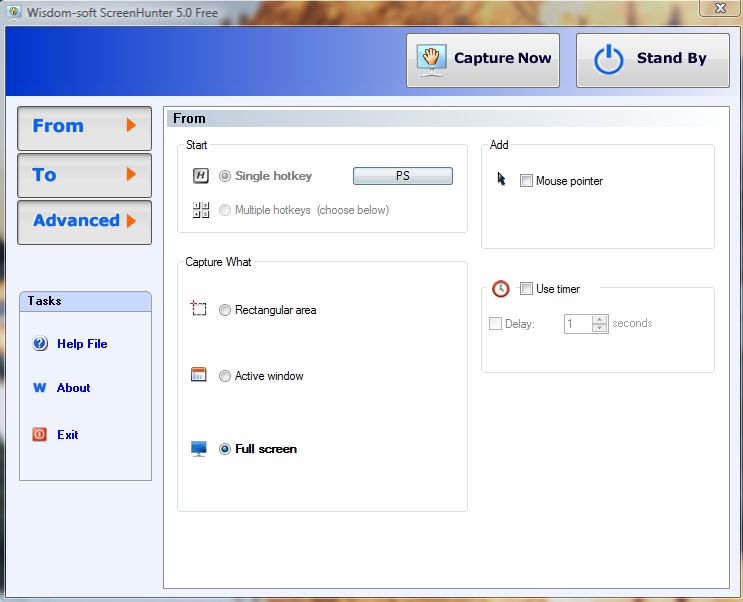Switch to the From tab

coord(84,128)
